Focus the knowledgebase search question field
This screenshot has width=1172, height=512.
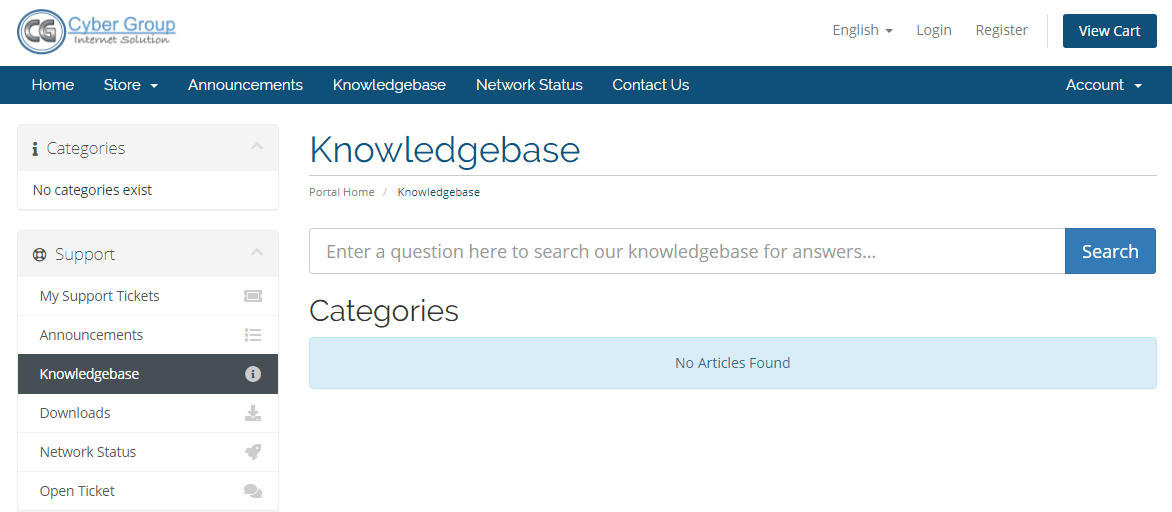(x=687, y=251)
